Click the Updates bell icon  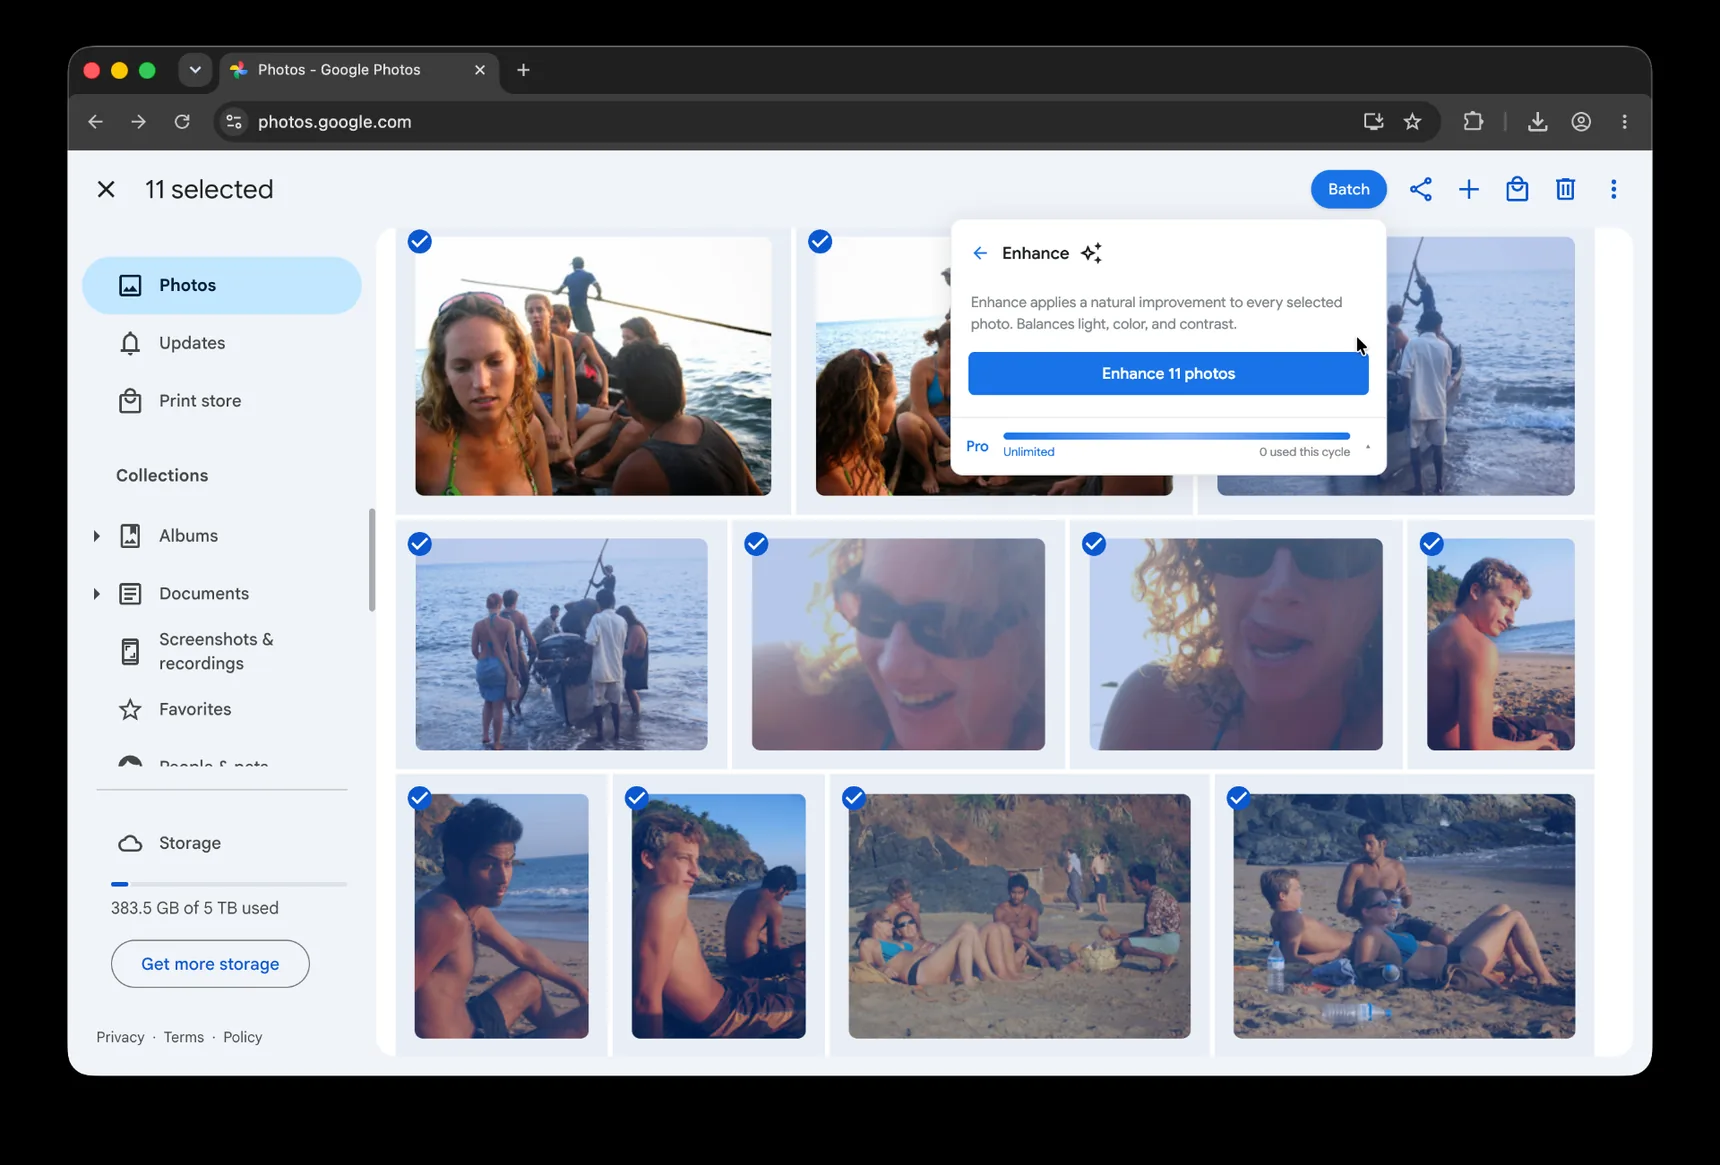(x=130, y=343)
